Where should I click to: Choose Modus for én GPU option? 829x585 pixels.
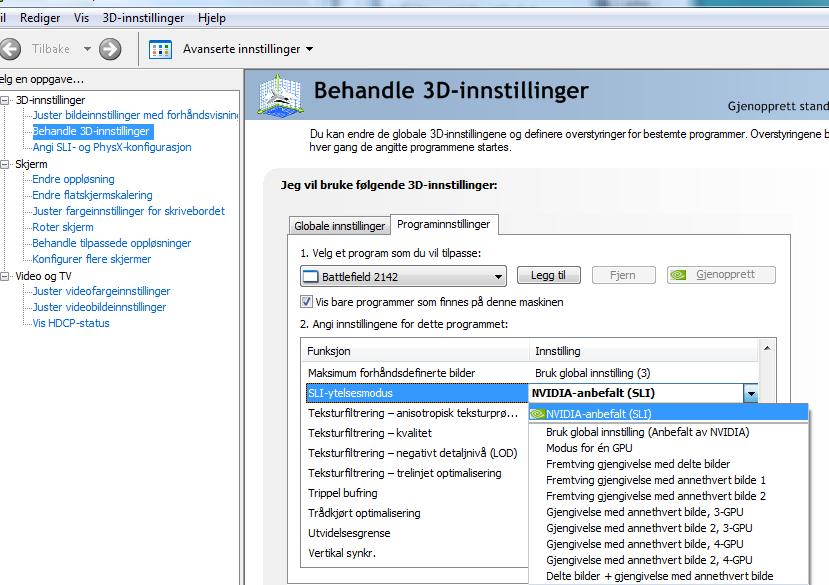[x=669, y=448]
